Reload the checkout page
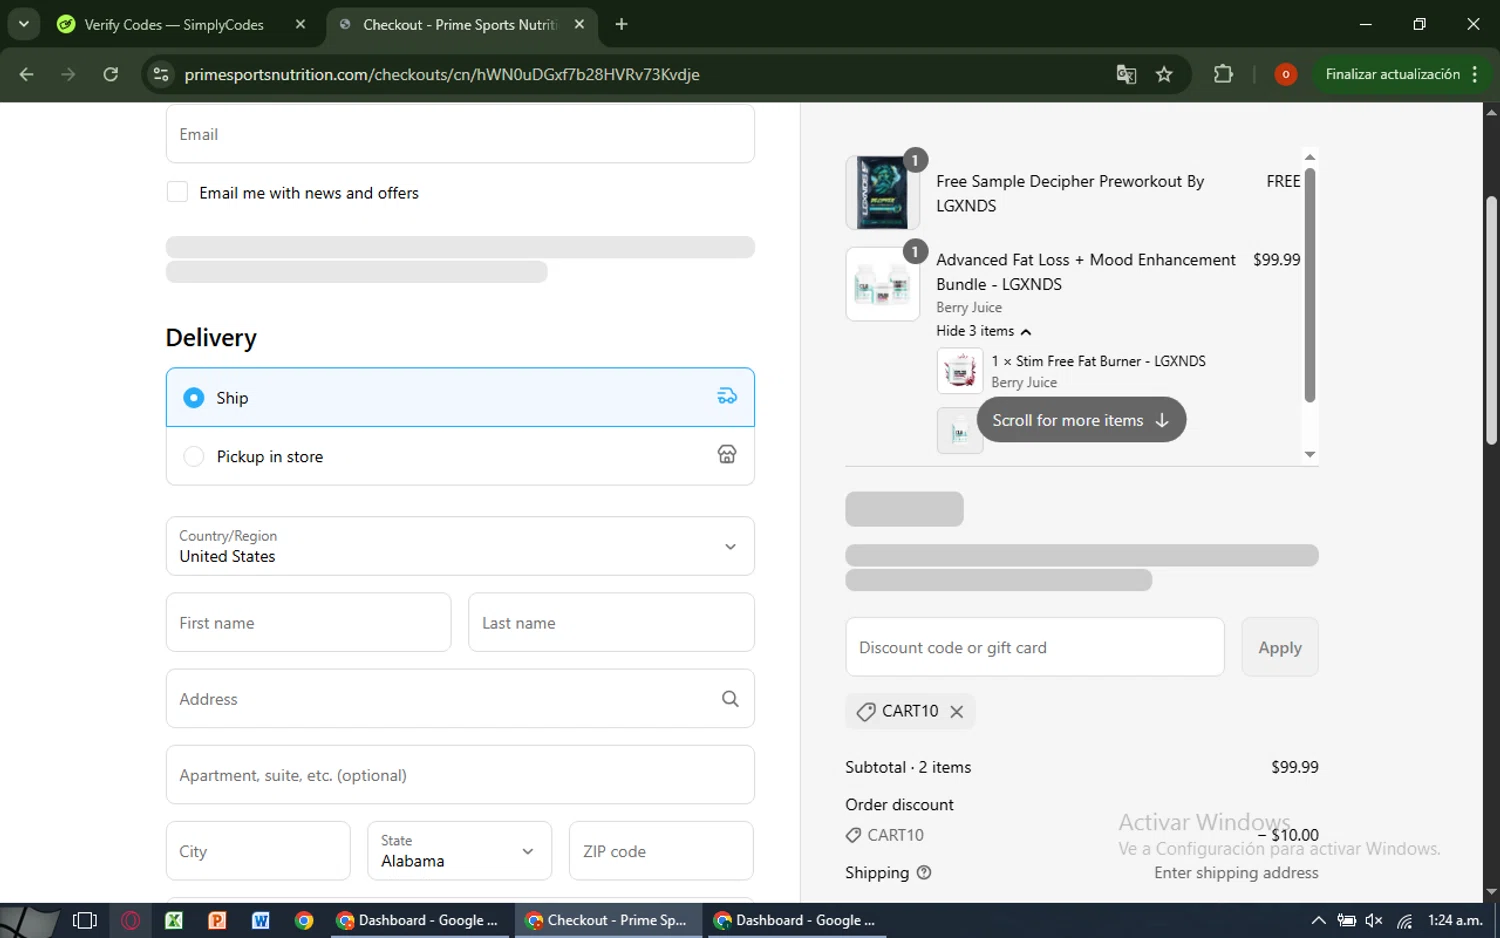The height and width of the screenshot is (938, 1500). click(111, 74)
